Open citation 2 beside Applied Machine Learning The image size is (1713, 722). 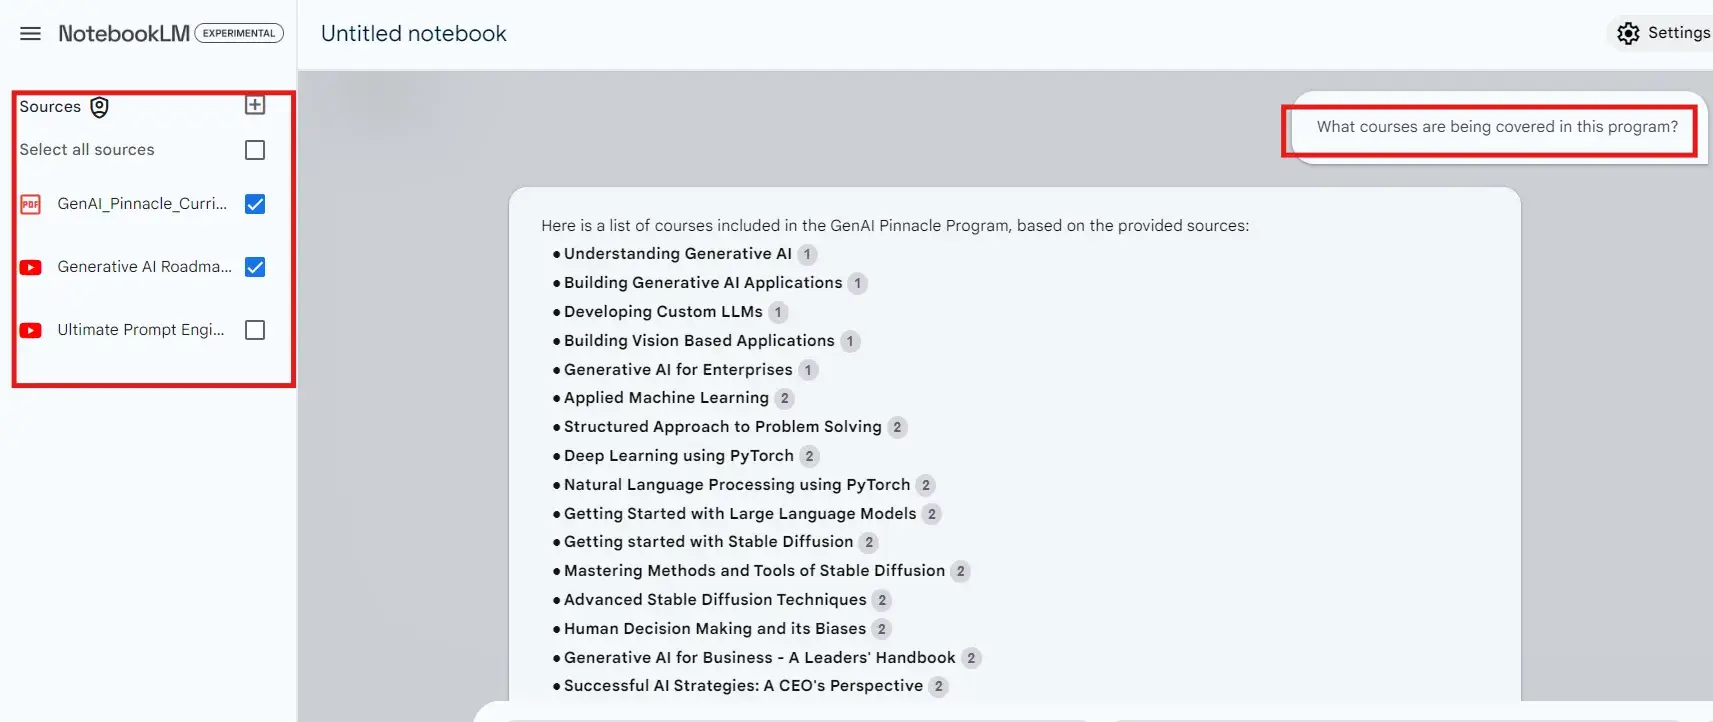click(785, 398)
